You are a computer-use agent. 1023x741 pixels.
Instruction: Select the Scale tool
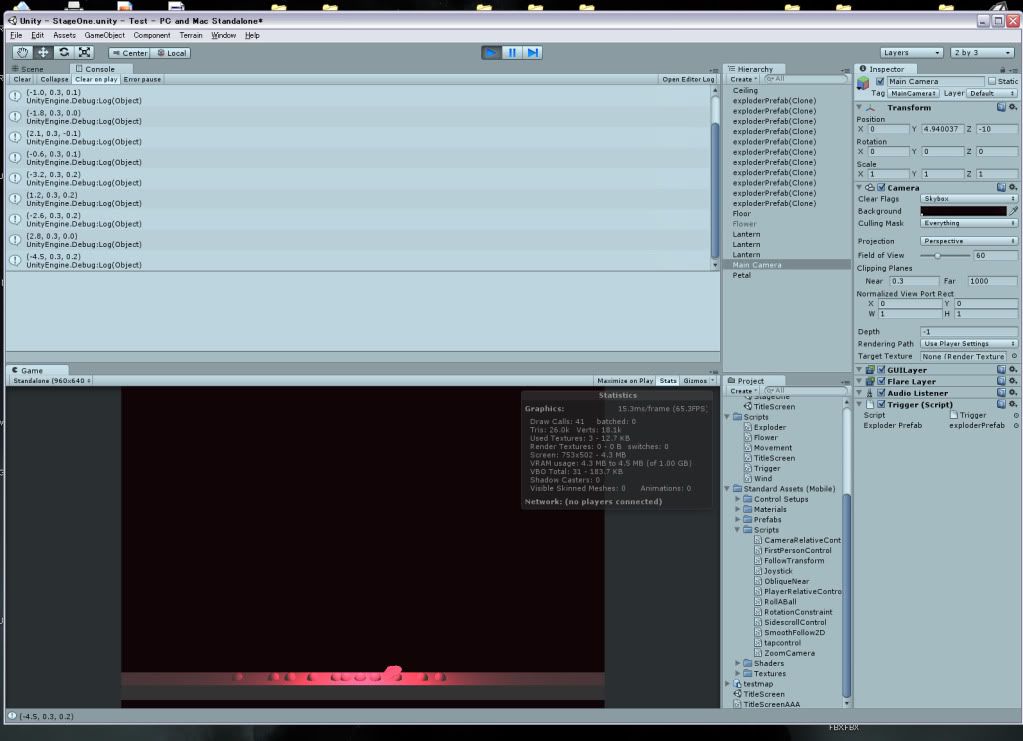tap(87, 51)
